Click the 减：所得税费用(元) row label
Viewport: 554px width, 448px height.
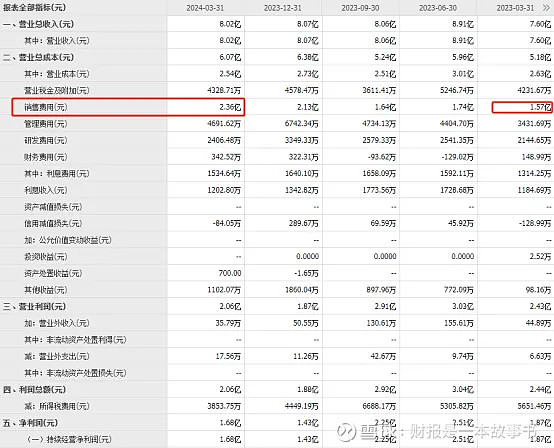(x=57, y=406)
